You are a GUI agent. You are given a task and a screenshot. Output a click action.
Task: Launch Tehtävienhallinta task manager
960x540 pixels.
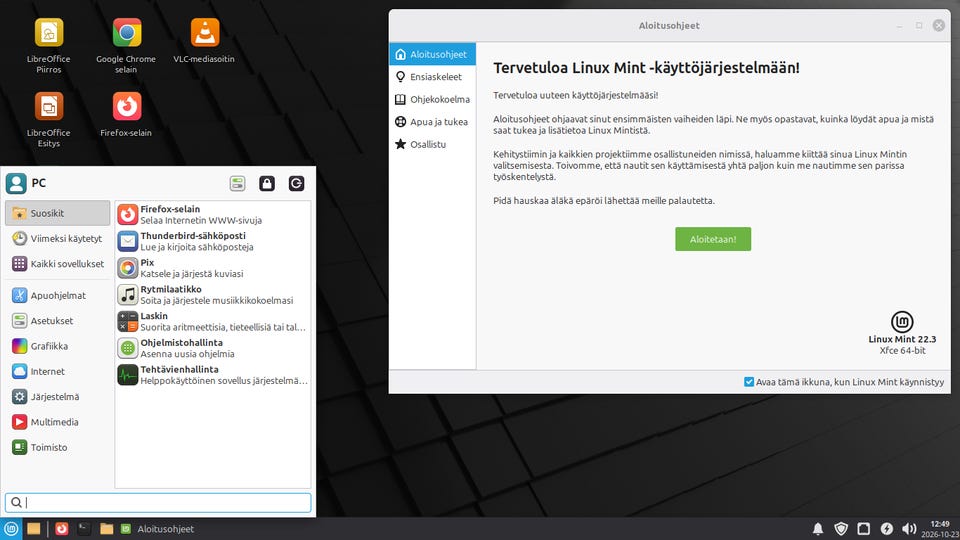click(213, 375)
